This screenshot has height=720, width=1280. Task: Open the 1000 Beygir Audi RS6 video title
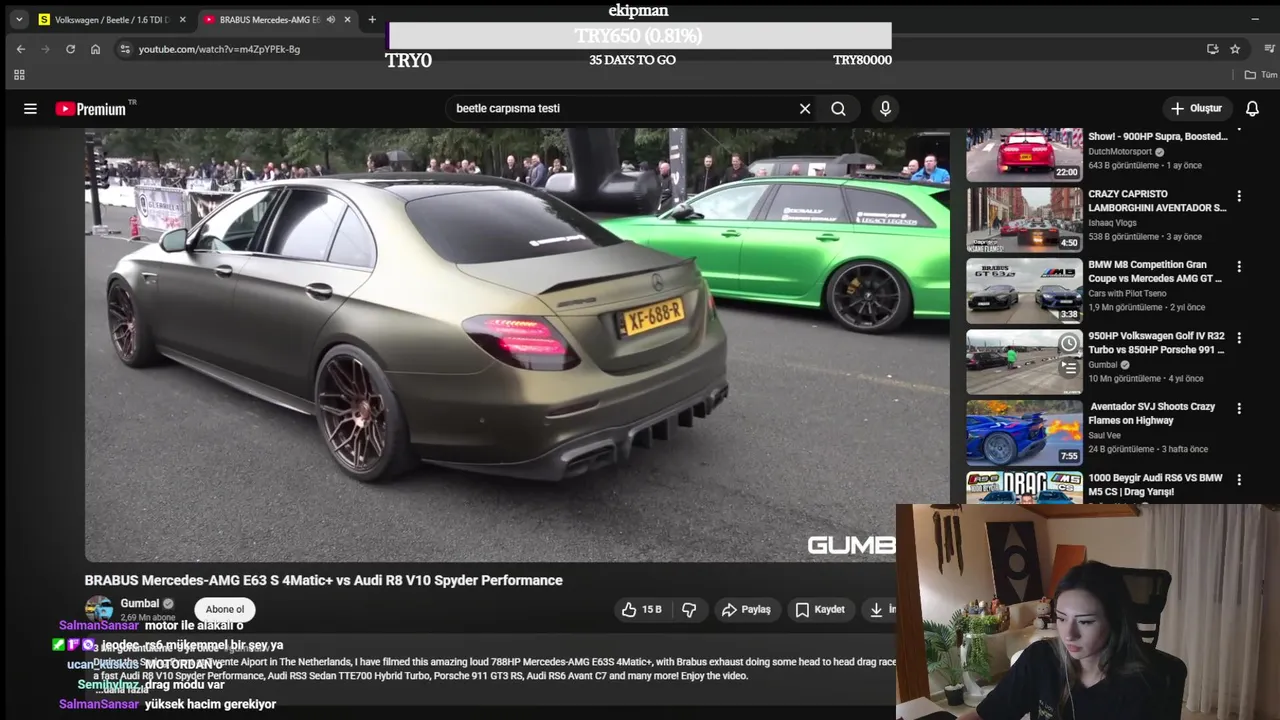(1156, 485)
